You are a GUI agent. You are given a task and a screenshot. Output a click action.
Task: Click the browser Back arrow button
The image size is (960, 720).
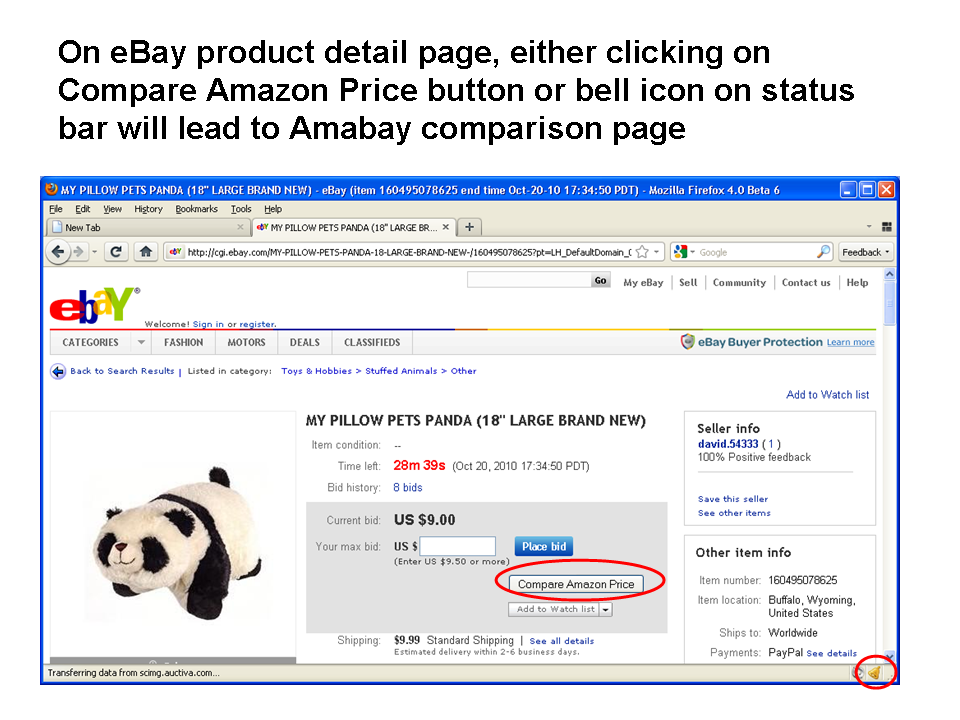pos(59,252)
